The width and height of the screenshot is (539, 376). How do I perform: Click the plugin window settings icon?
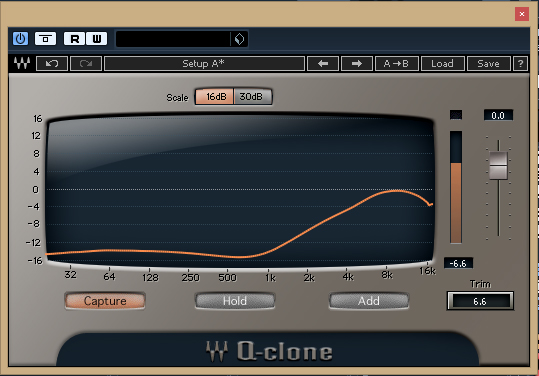coord(45,38)
